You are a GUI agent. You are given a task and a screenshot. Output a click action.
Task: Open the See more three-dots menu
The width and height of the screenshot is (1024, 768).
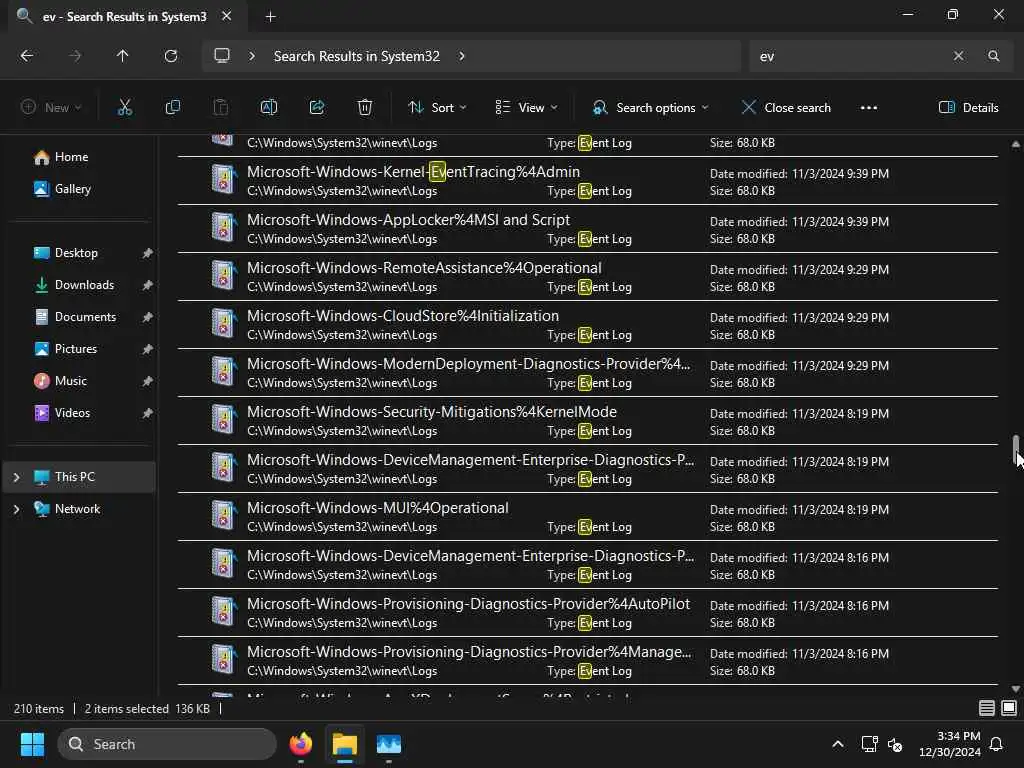pyautogui.click(x=869, y=108)
